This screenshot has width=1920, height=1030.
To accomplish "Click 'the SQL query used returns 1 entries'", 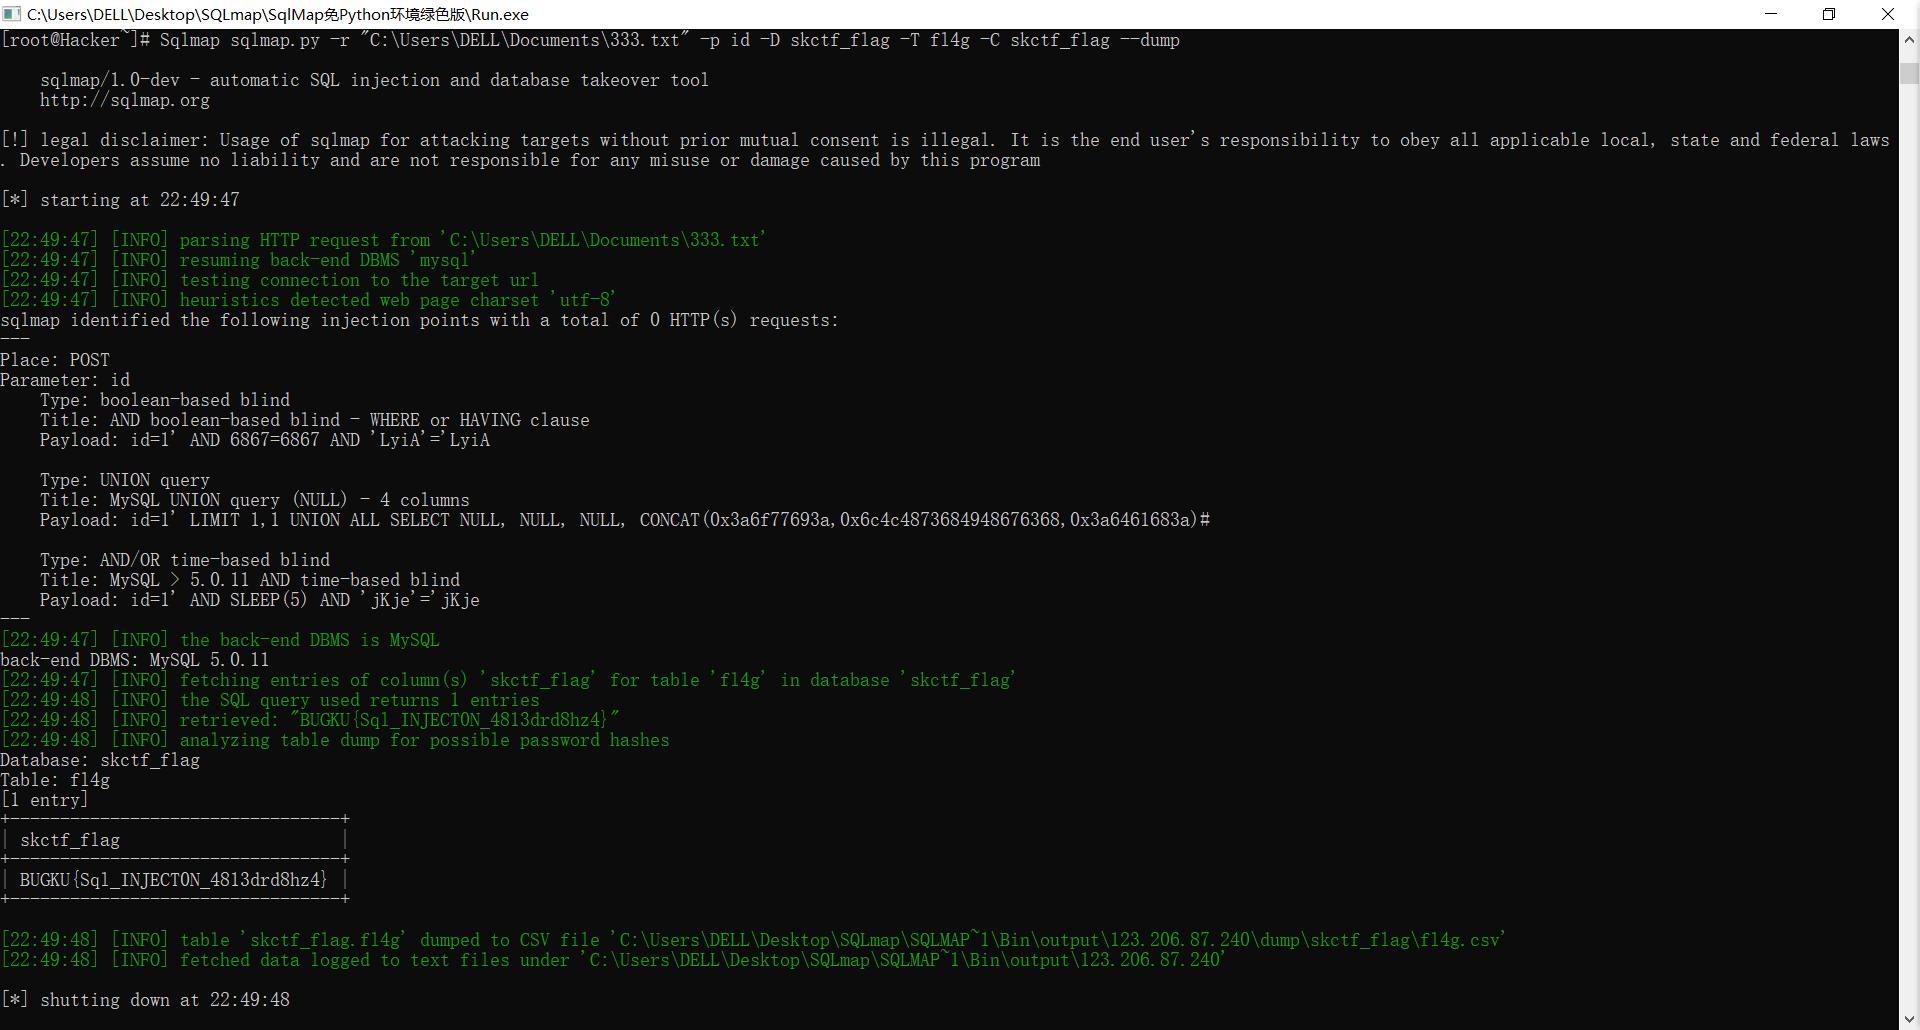I will [270, 700].
